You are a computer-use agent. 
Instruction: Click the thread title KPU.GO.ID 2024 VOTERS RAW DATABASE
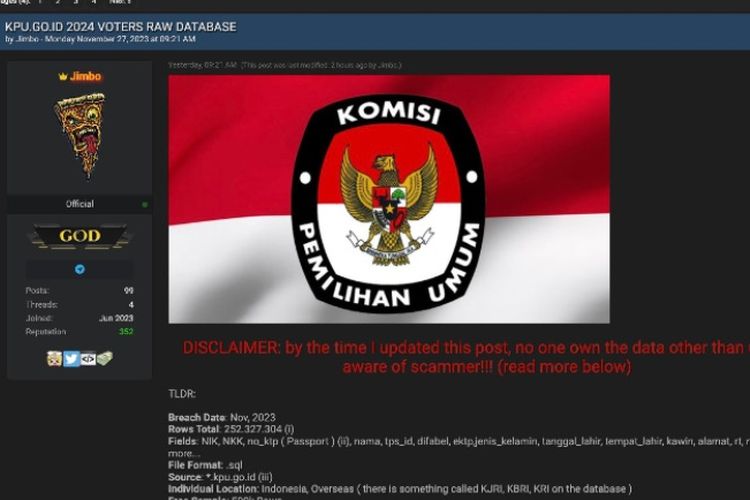(121, 27)
